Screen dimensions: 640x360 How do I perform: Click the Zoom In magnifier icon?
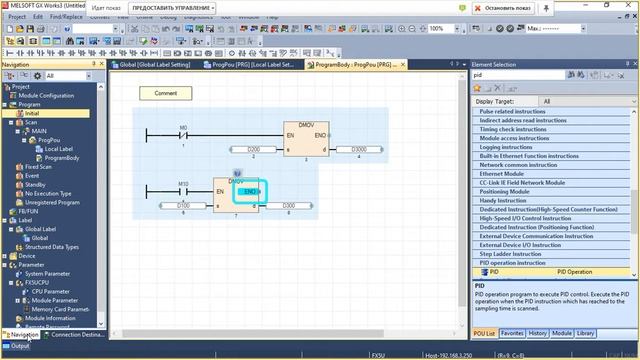(x=402, y=29)
